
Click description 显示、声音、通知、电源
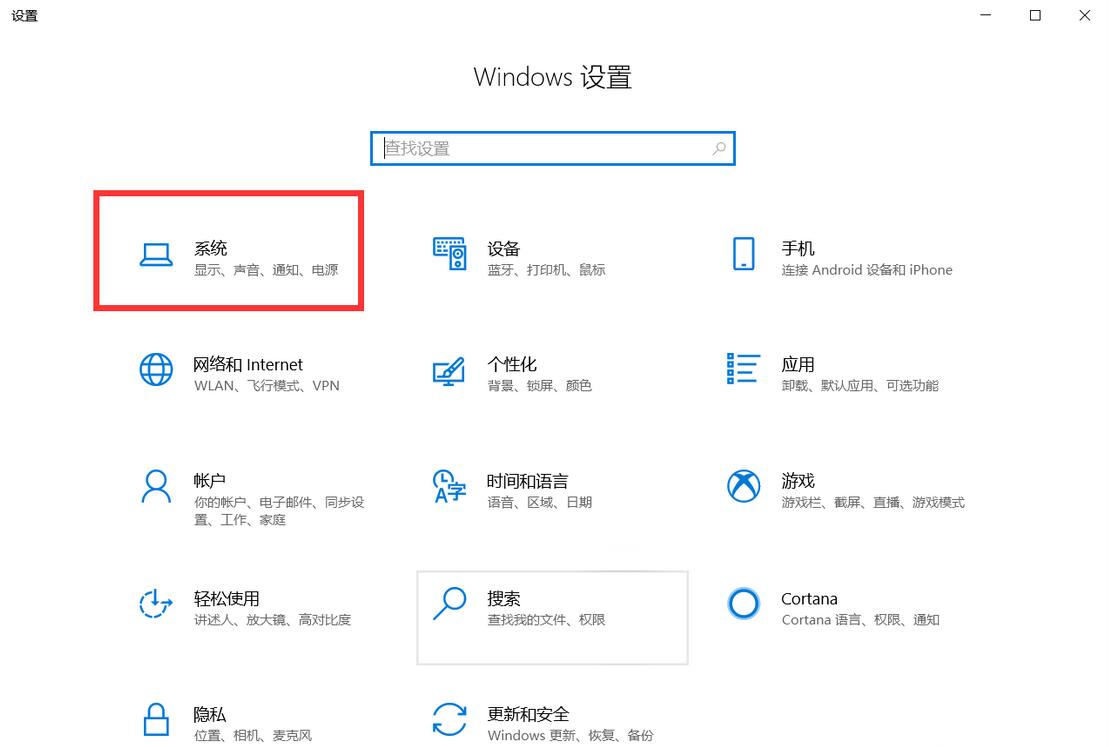coord(266,270)
